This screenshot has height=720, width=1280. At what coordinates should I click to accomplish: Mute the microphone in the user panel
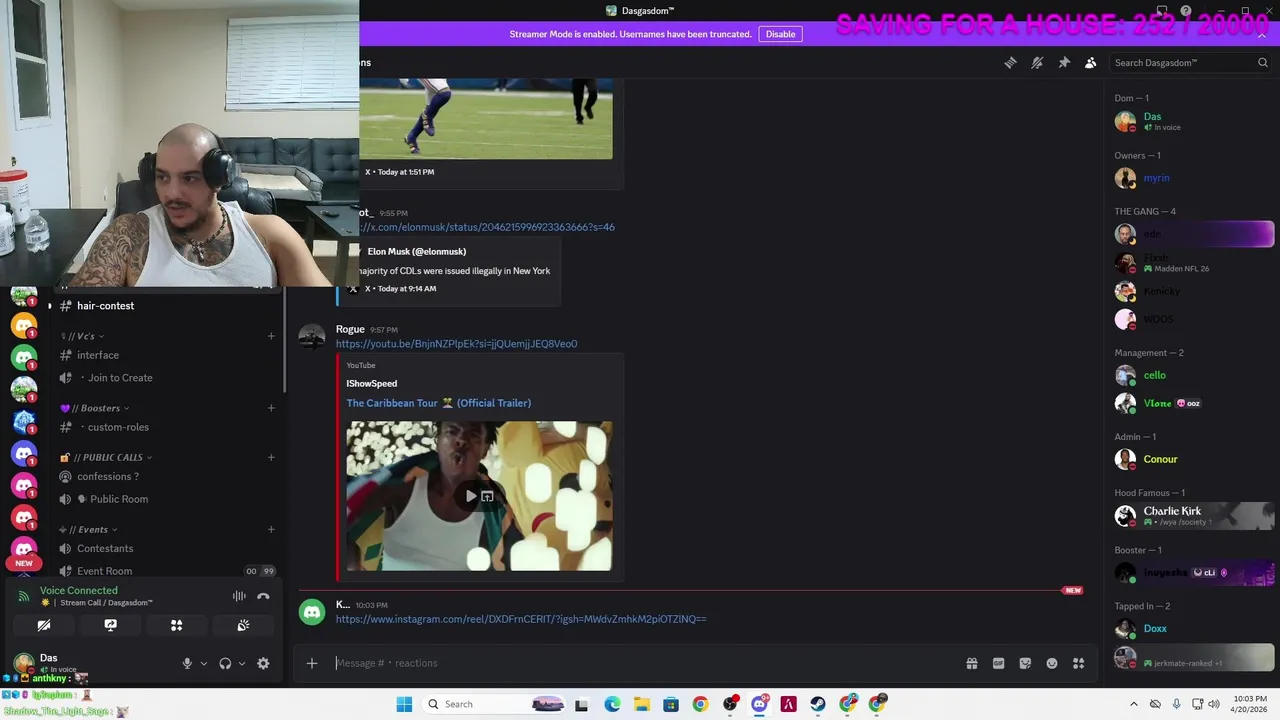(186, 663)
